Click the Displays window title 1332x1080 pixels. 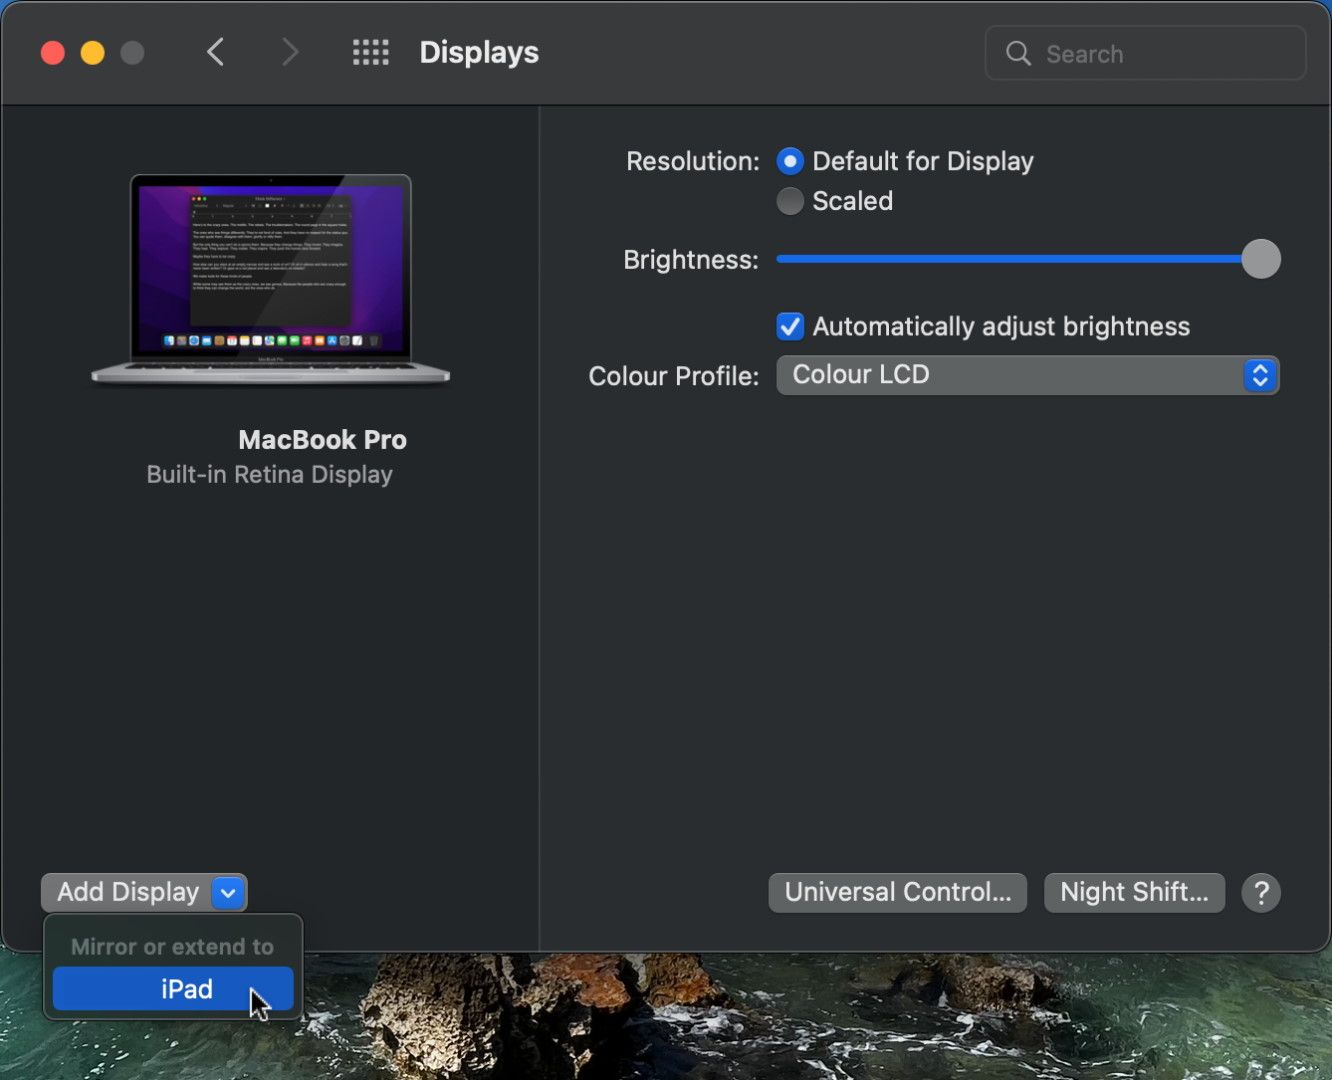[479, 52]
